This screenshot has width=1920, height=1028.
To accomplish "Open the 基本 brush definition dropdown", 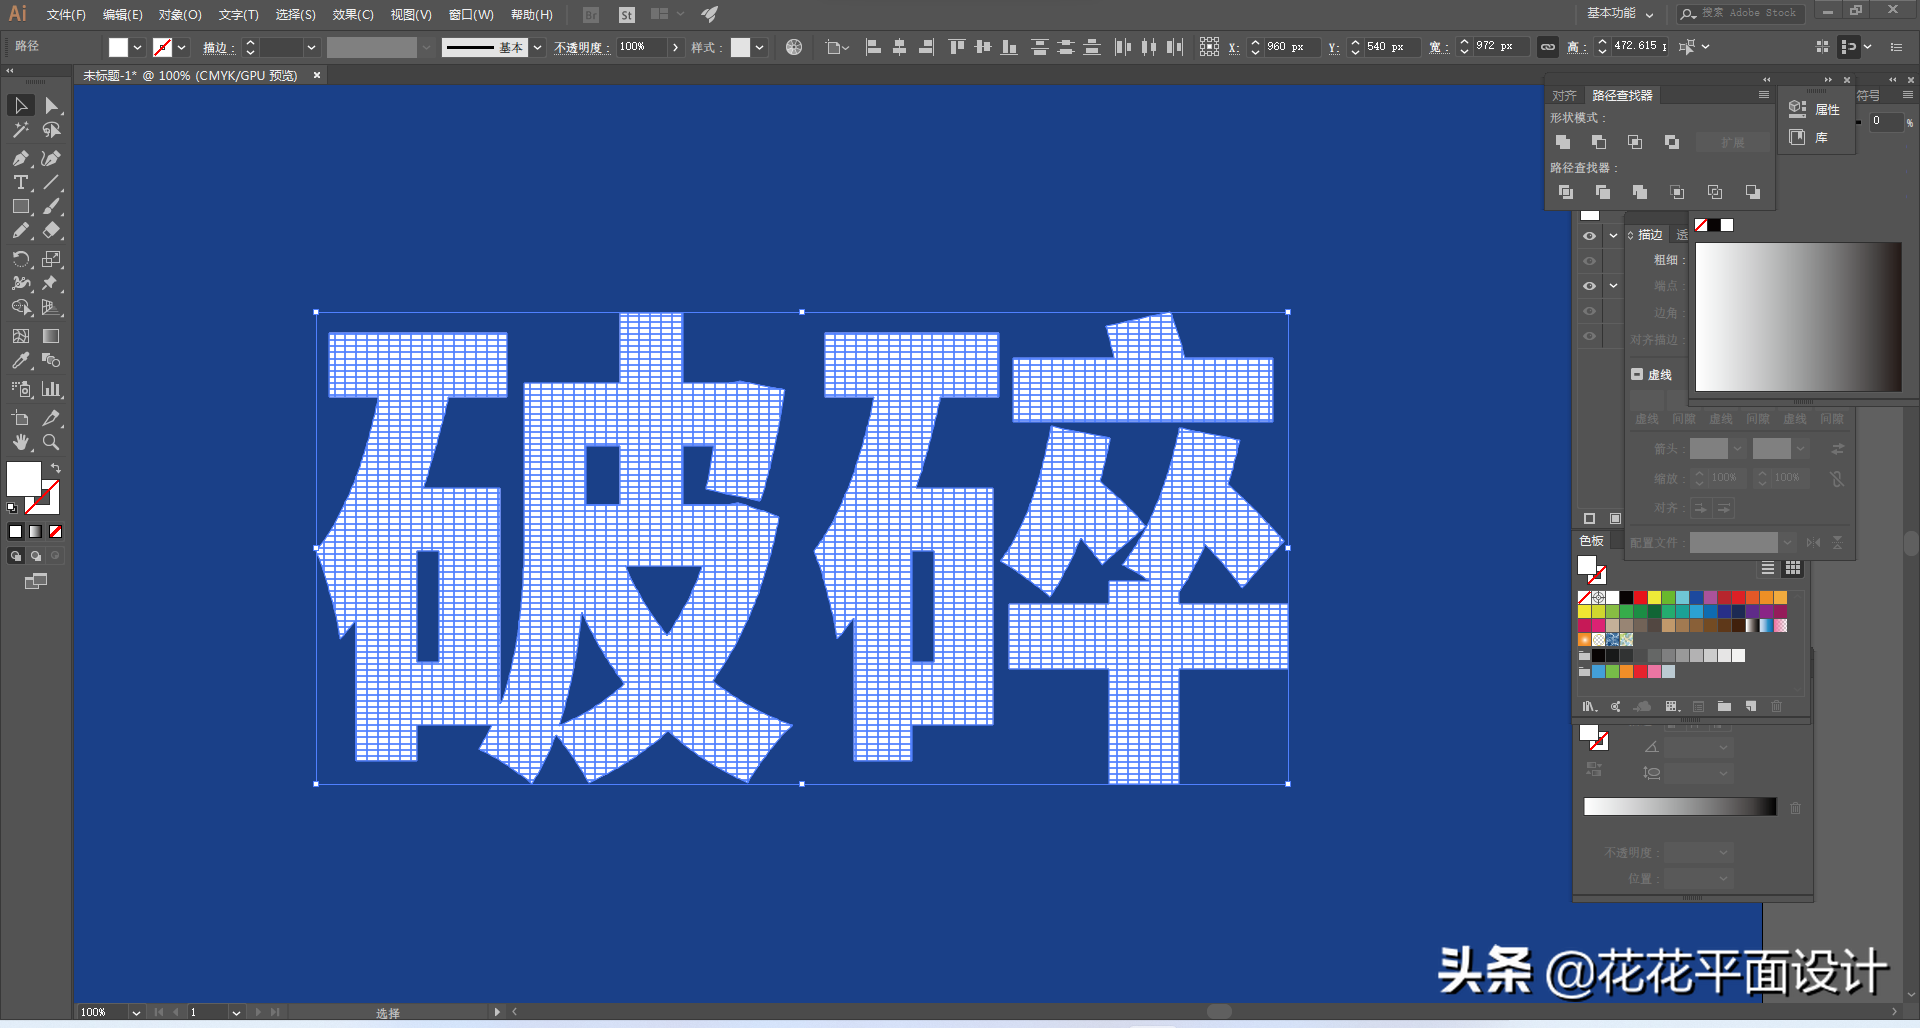I will click(538, 47).
